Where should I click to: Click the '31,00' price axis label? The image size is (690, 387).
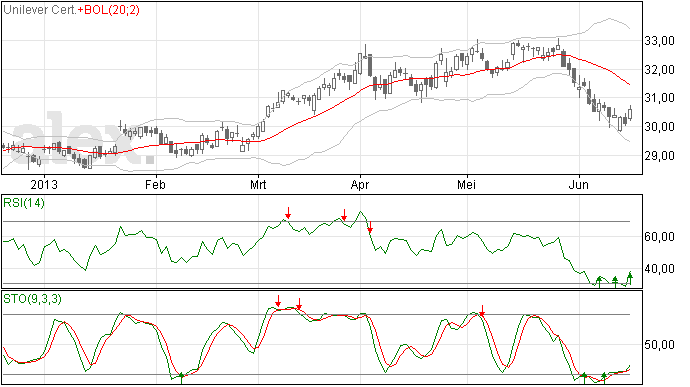coord(659,98)
